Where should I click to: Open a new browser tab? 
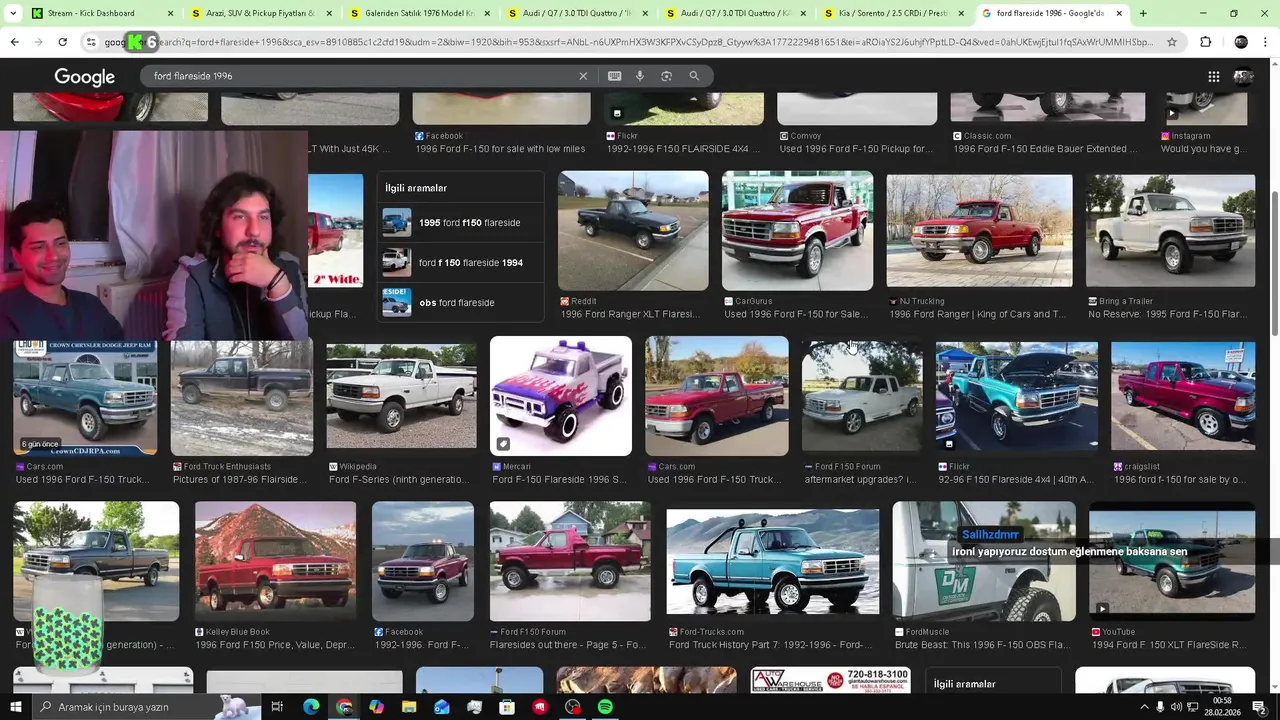[1143, 13]
